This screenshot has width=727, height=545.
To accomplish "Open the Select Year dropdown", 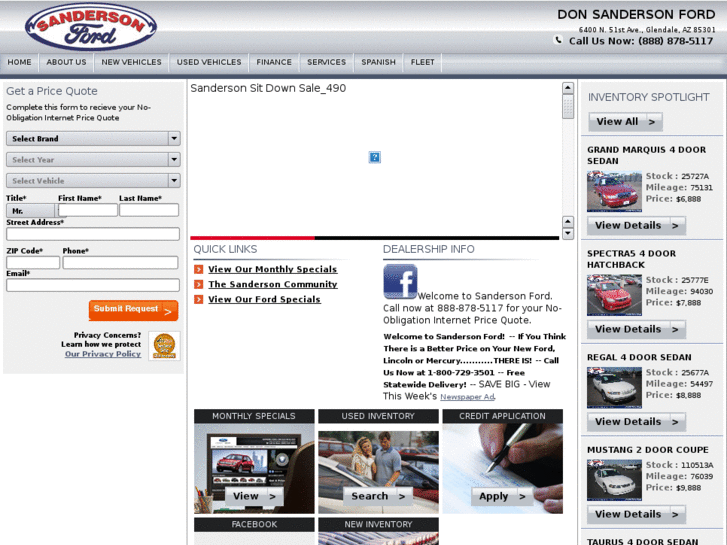I will (x=93, y=160).
